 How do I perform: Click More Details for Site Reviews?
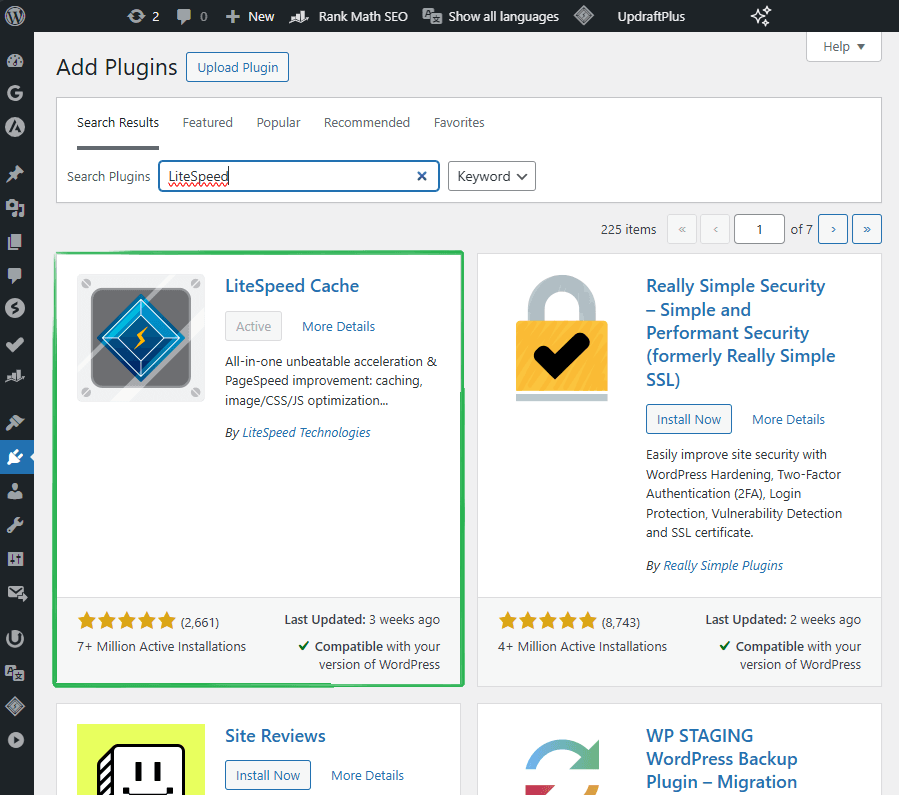point(368,775)
